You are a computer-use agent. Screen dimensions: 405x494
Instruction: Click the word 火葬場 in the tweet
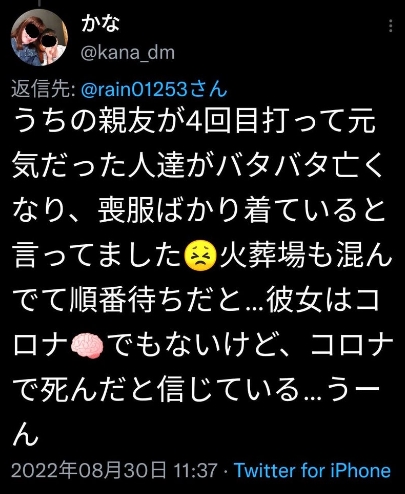(263, 256)
